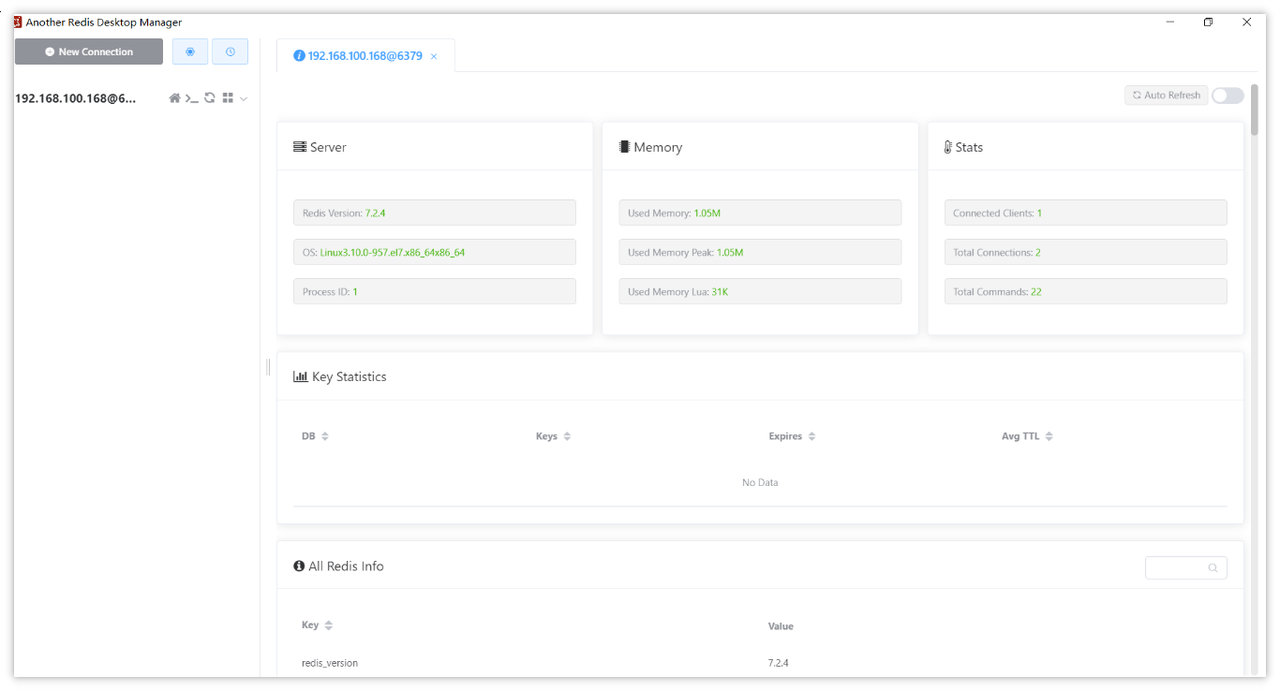Click the Auto Refresh label button

(x=1166, y=96)
